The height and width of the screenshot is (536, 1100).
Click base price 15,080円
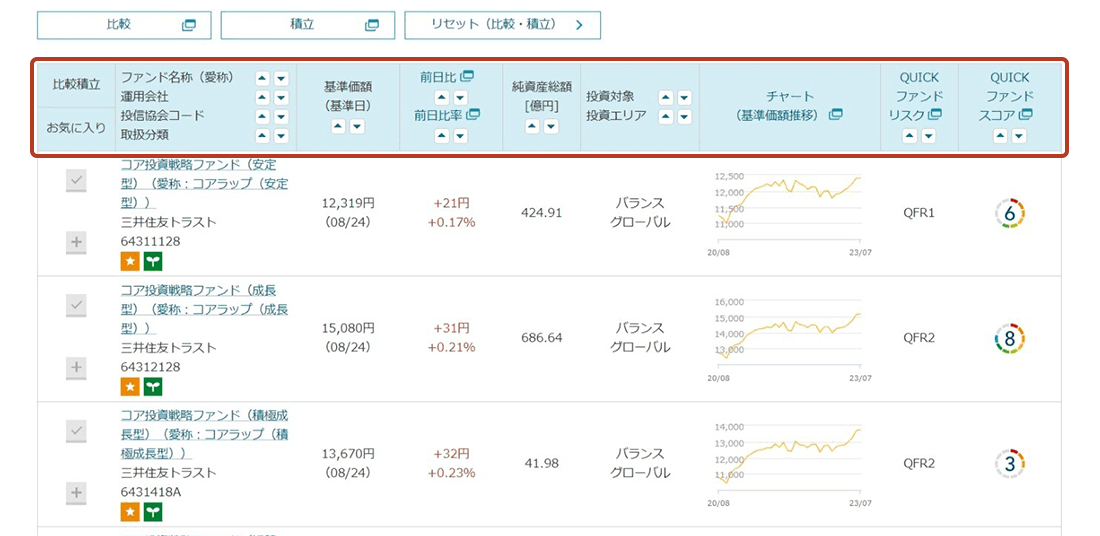pyautogui.click(x=348, y=328)
